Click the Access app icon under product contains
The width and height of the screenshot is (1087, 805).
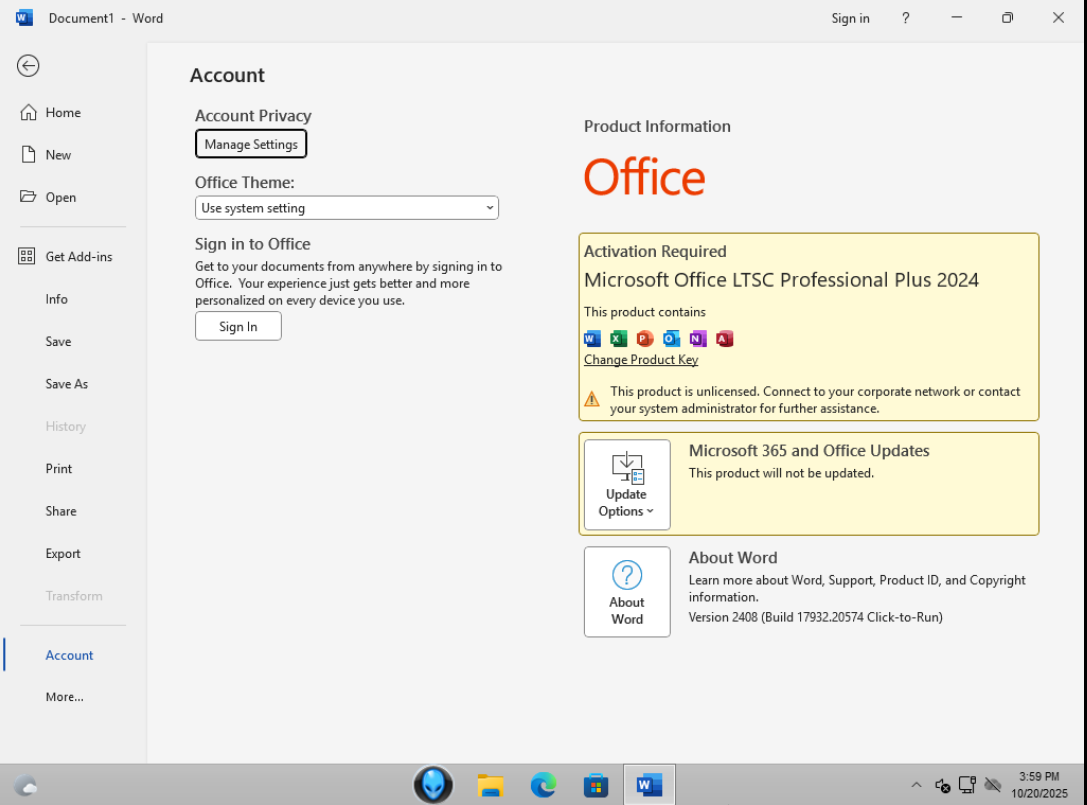click(724, 338)
